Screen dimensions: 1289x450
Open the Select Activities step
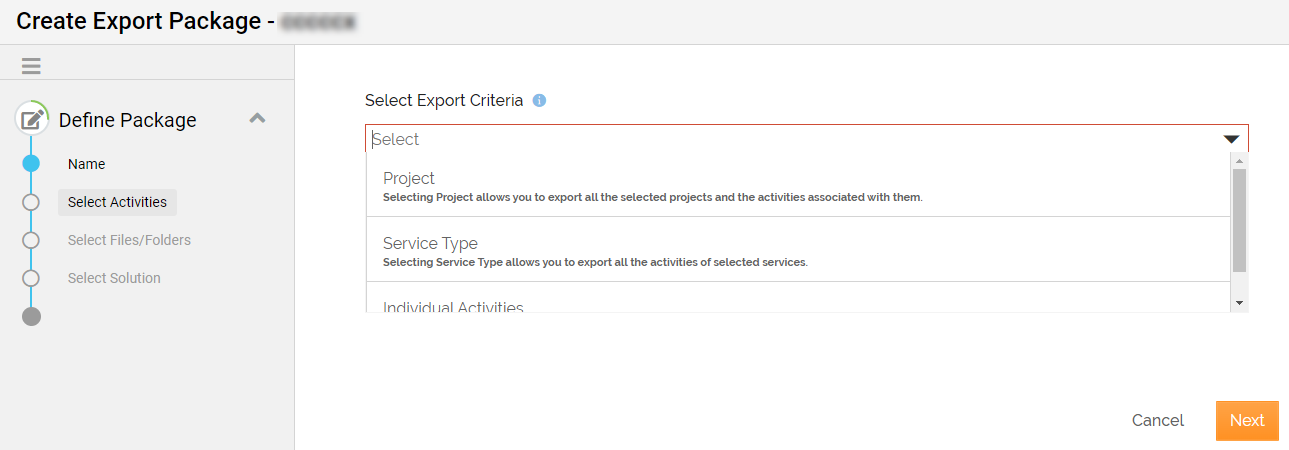tap(117, 202)
